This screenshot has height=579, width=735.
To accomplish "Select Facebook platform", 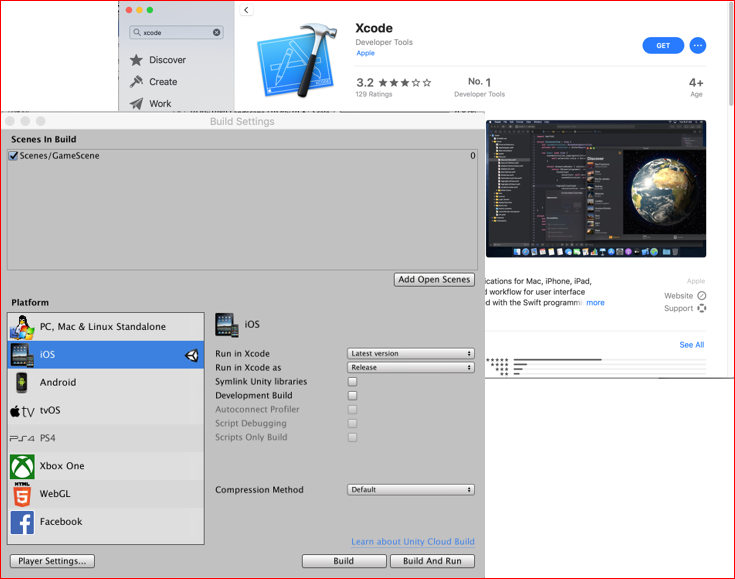I will 106,522.
